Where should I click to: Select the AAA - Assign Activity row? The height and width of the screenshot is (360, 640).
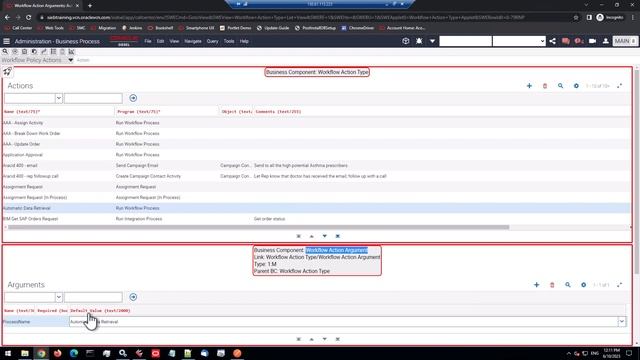pos(316,123)
